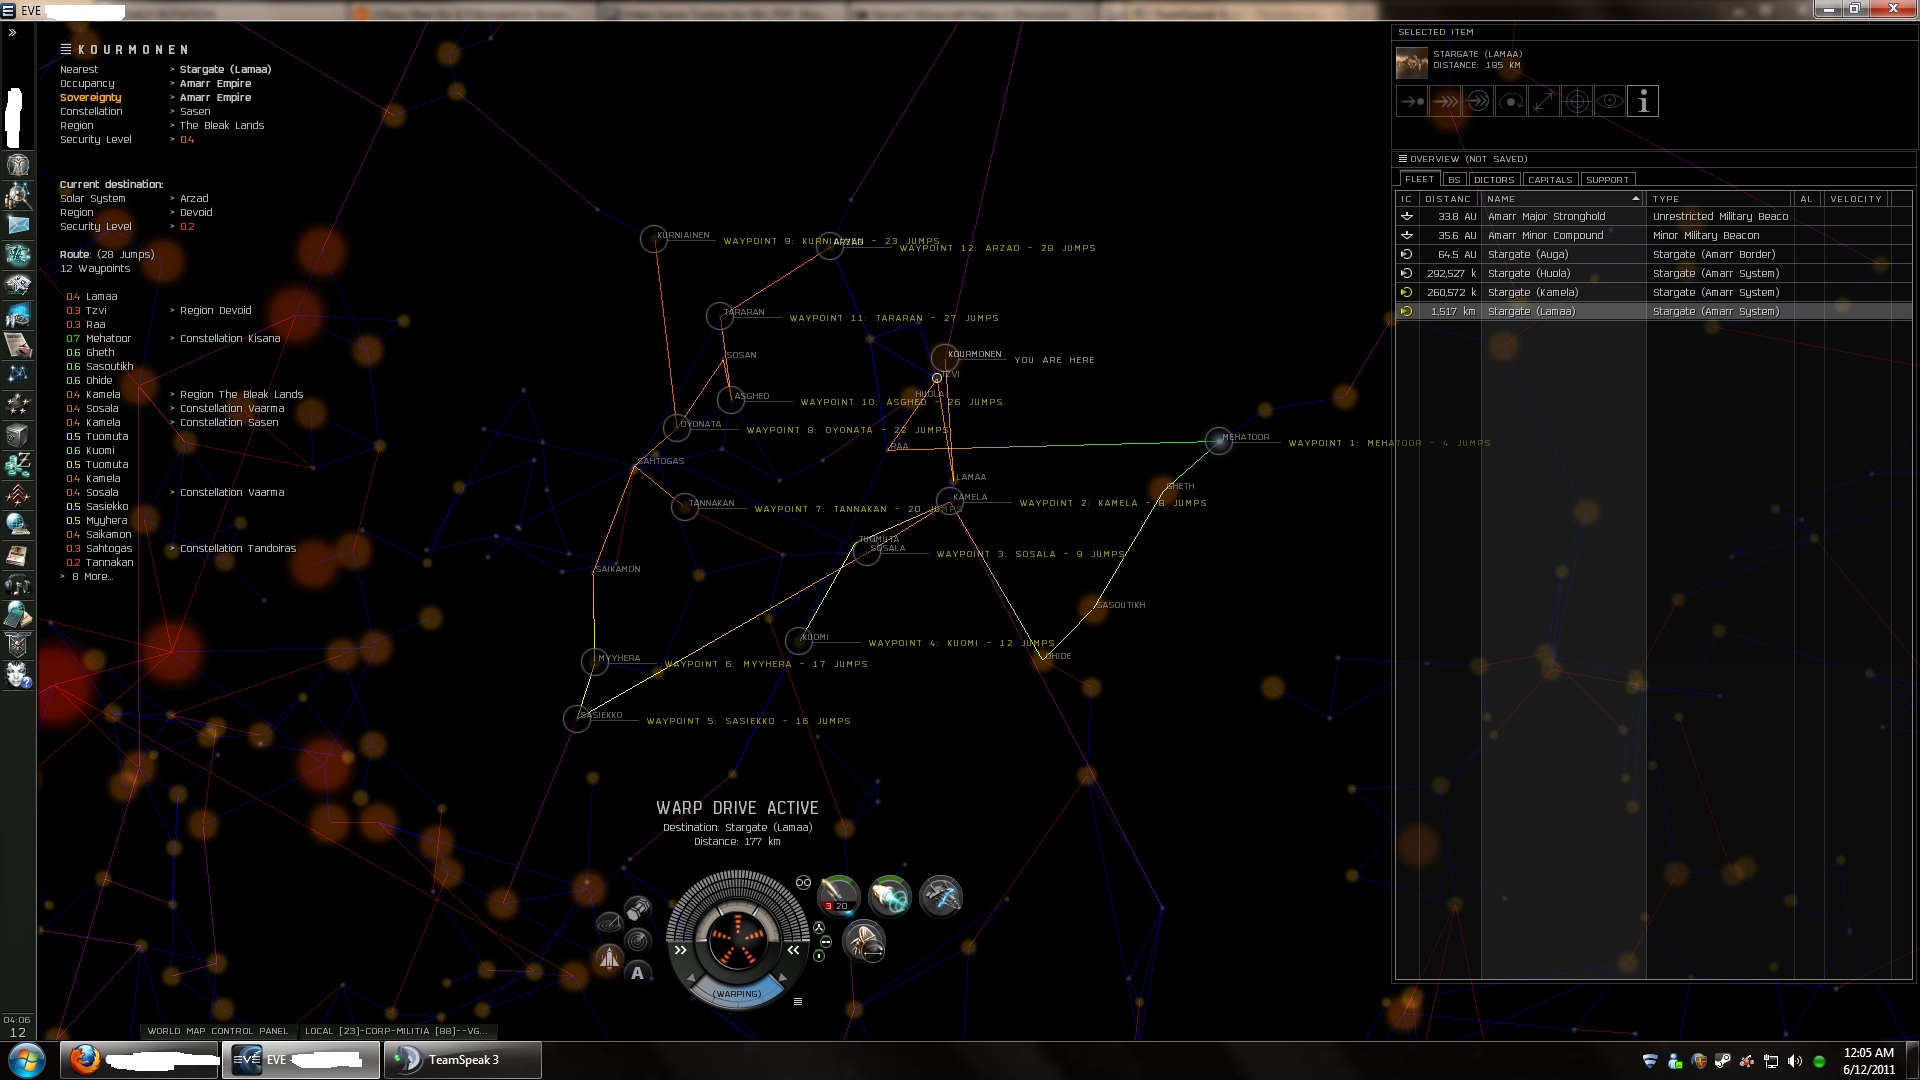The width and height of the screenshot is (1920, 1080).
Task: Click the Approach arrow icon in Selected Item
Action: tap(1411, 101)
